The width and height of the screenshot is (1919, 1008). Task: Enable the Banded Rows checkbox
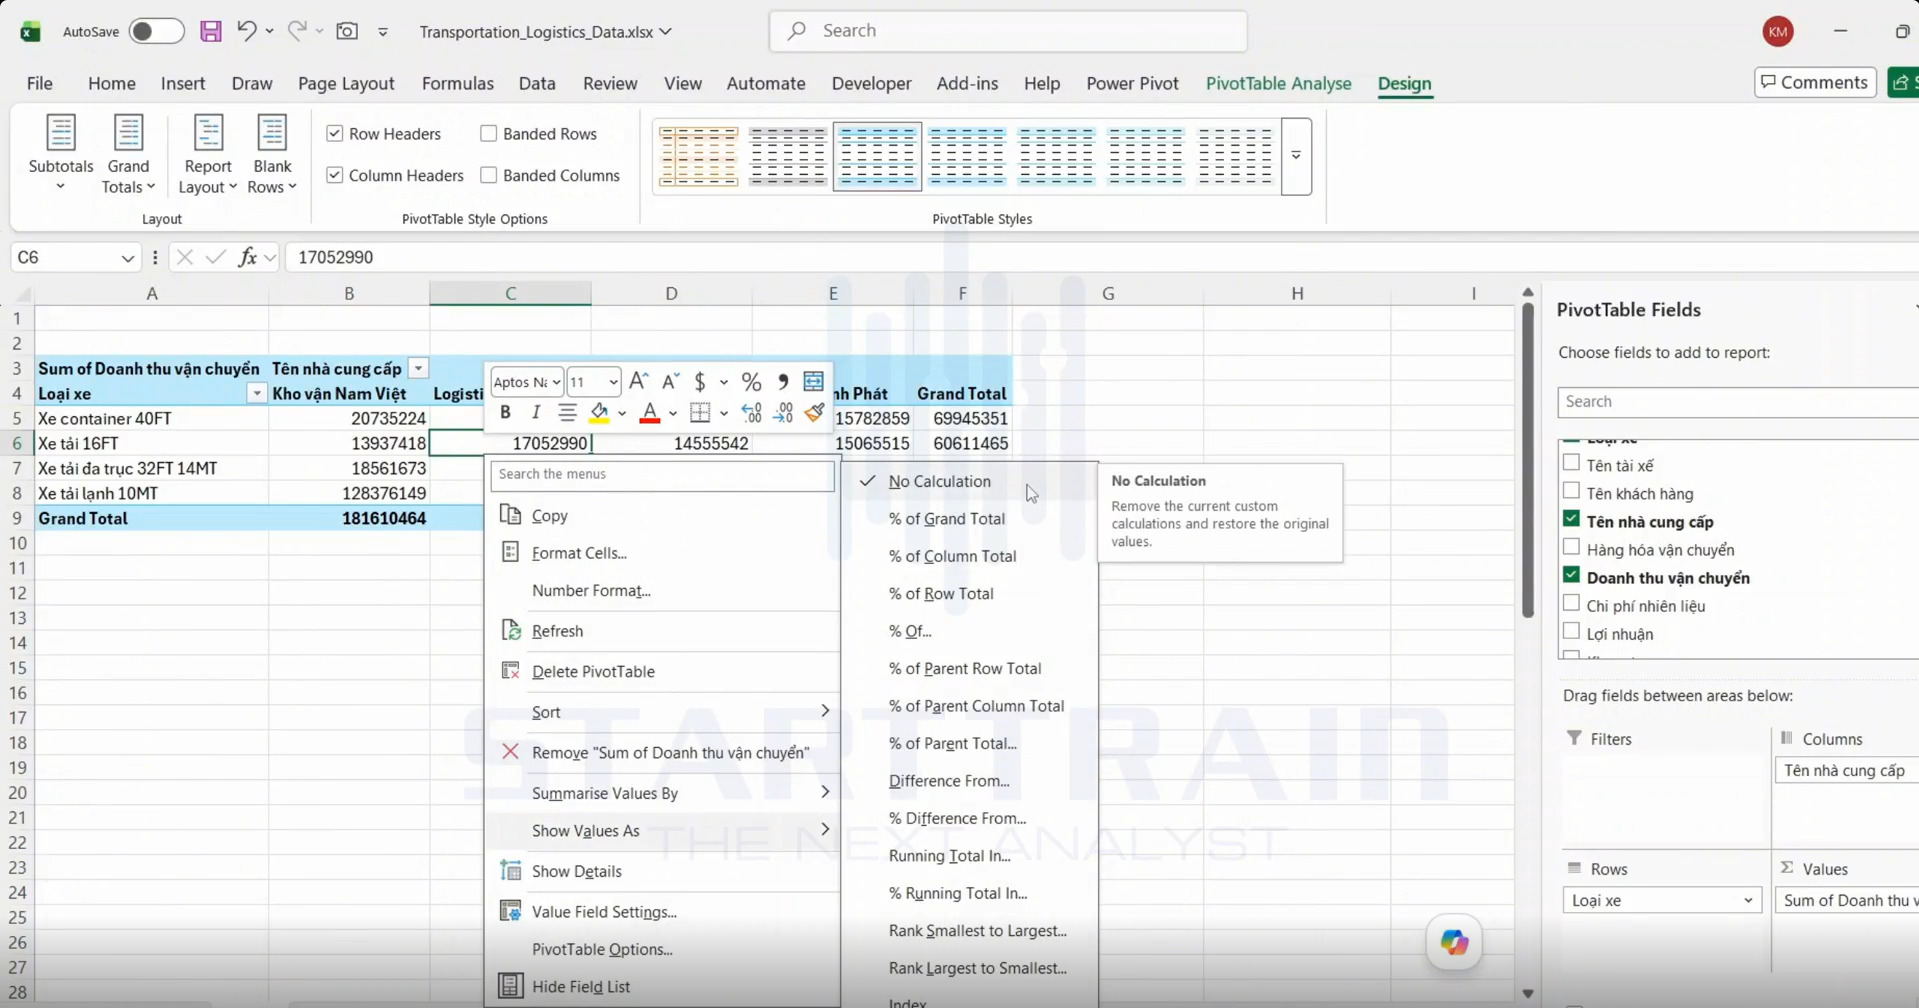coord(488,133)
